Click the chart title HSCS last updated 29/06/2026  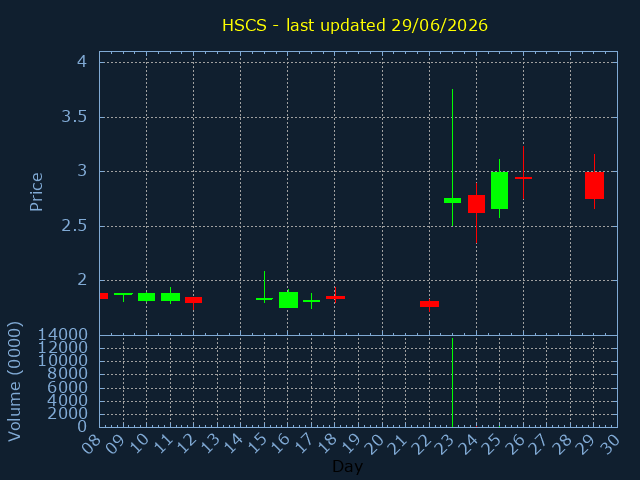coord(355,25)
